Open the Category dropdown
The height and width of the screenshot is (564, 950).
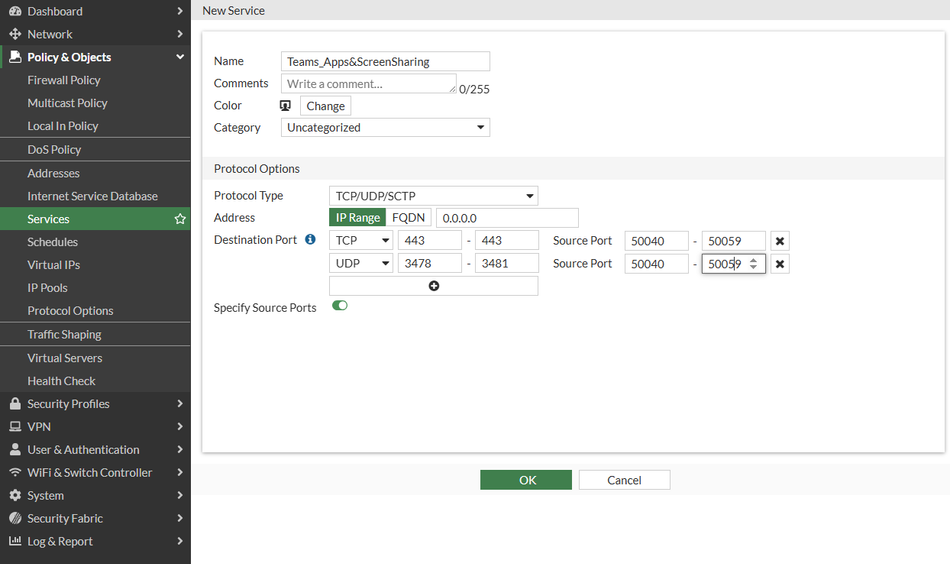tap(385, 127)
